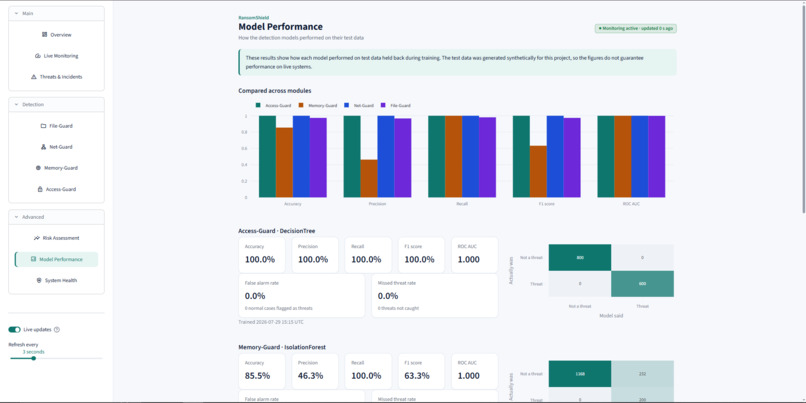This screenshot has height=403, width=806.
Task: Click 'Trained 2026-07-29 15:15 UTC' text
Action: pos(271,322)
